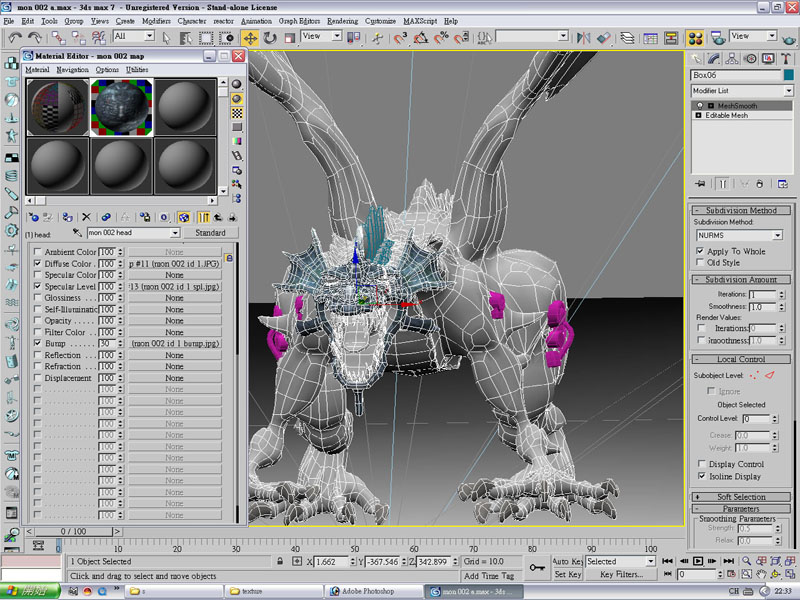The height and width of the screenshot is (600, 800).
Task: Click the Add Time Tag button
Action: [489, 576]
